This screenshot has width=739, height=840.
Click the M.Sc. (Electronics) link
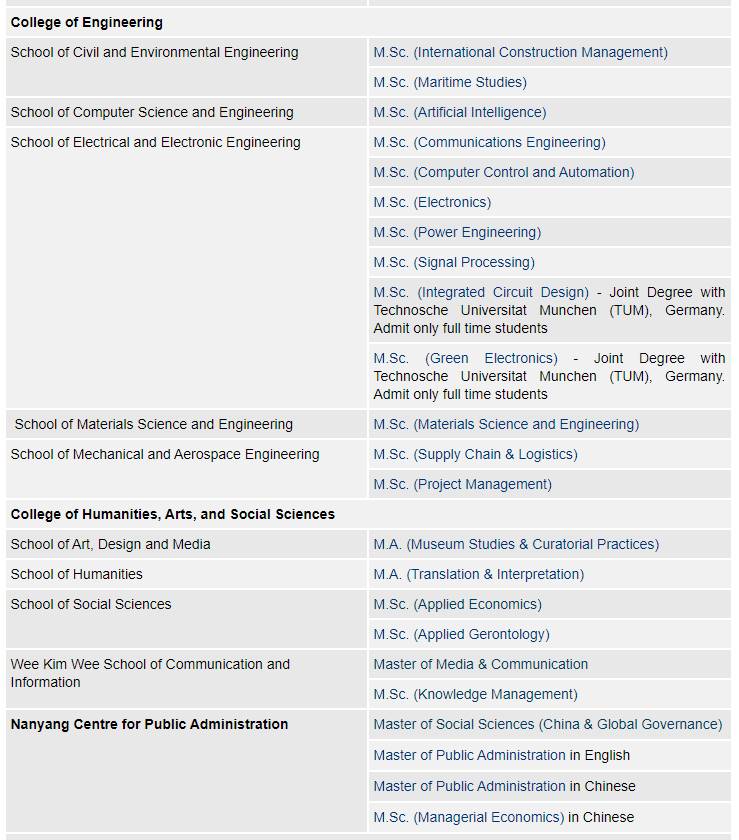click(432, 202)
